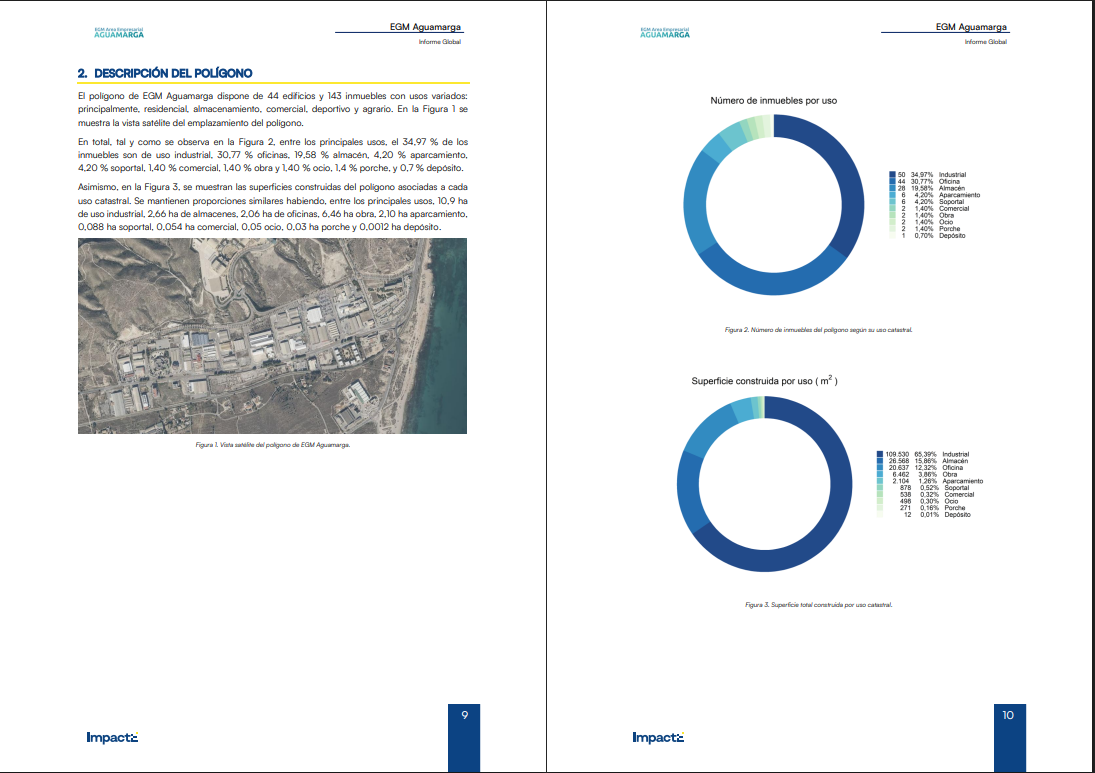Screen dimensions: 1095x773
Task: Click the satellite image of the polígono
Action: pos(272,336)
